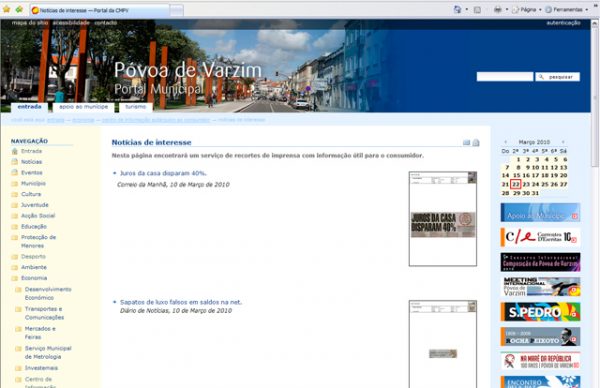Select day 10 in the calendar
This screenshot has width=600, height=388.
(535, 168)
